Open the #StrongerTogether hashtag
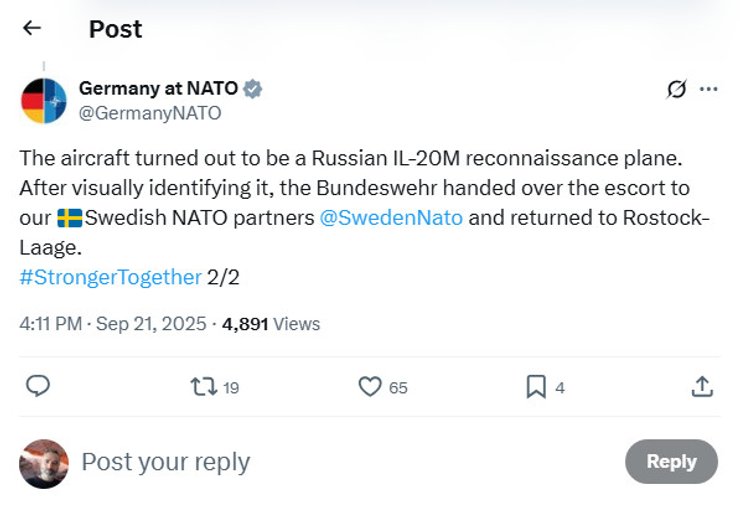 click(110, 277)
